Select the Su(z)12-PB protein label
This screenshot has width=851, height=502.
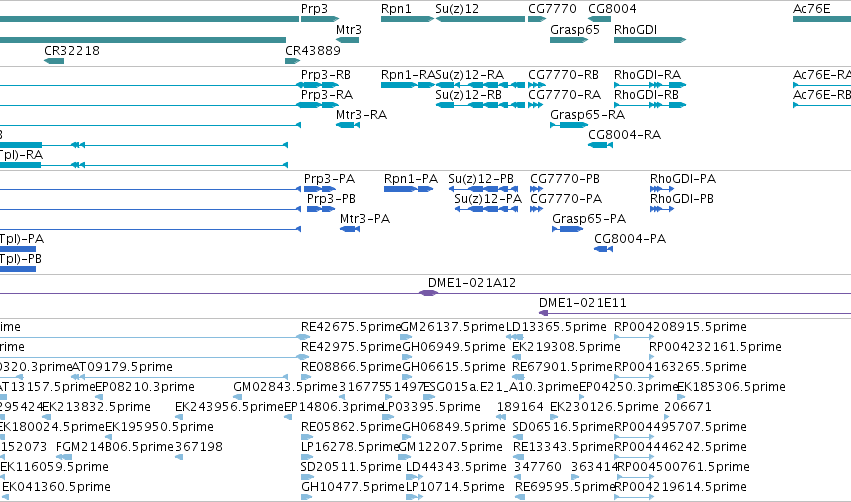481,179
